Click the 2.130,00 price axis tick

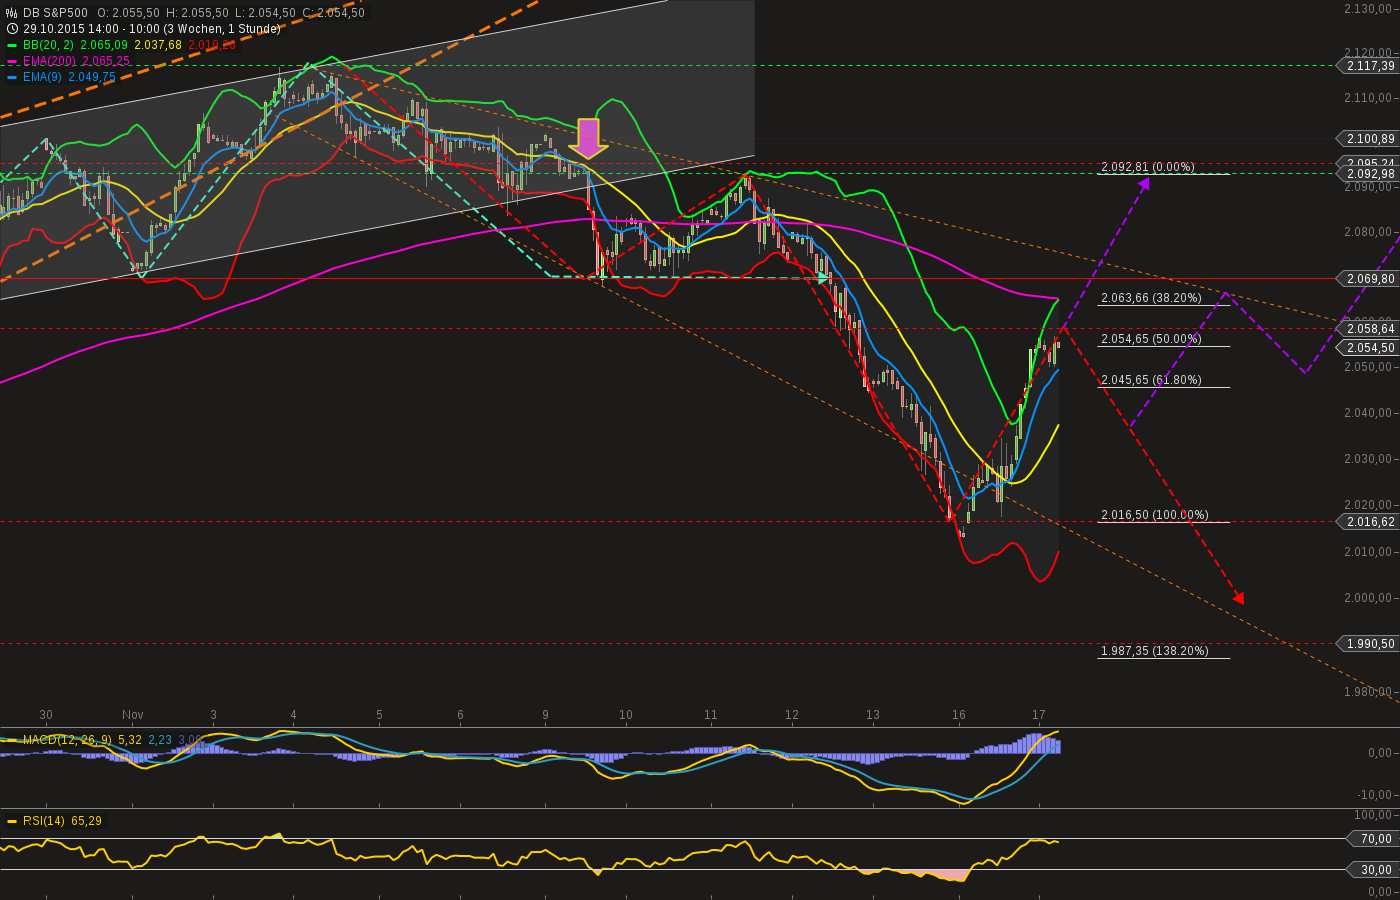(x=1369, y=8)
